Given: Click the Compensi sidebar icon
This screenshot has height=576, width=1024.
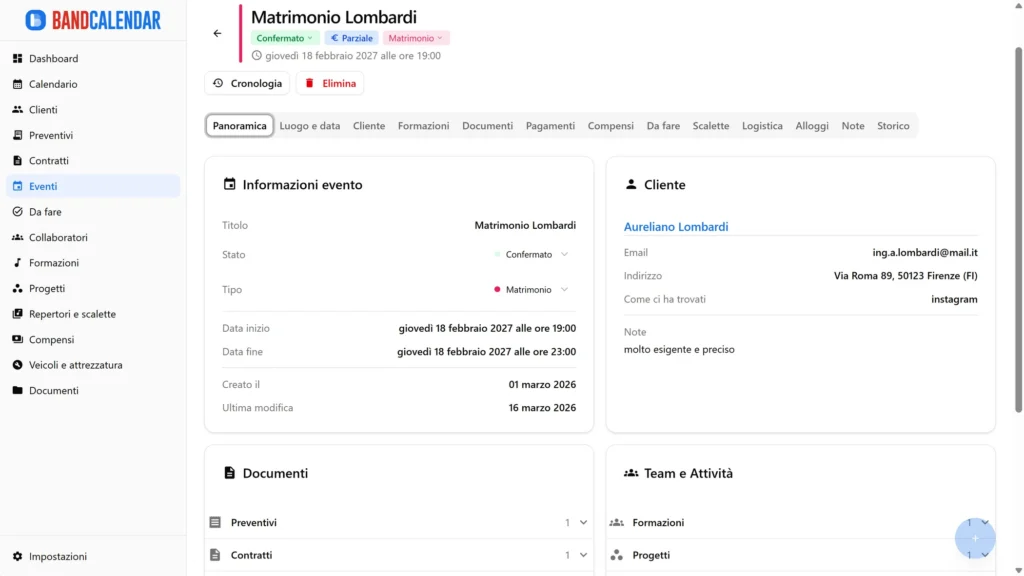Looking at the screenshot, I should click(56, 339).
